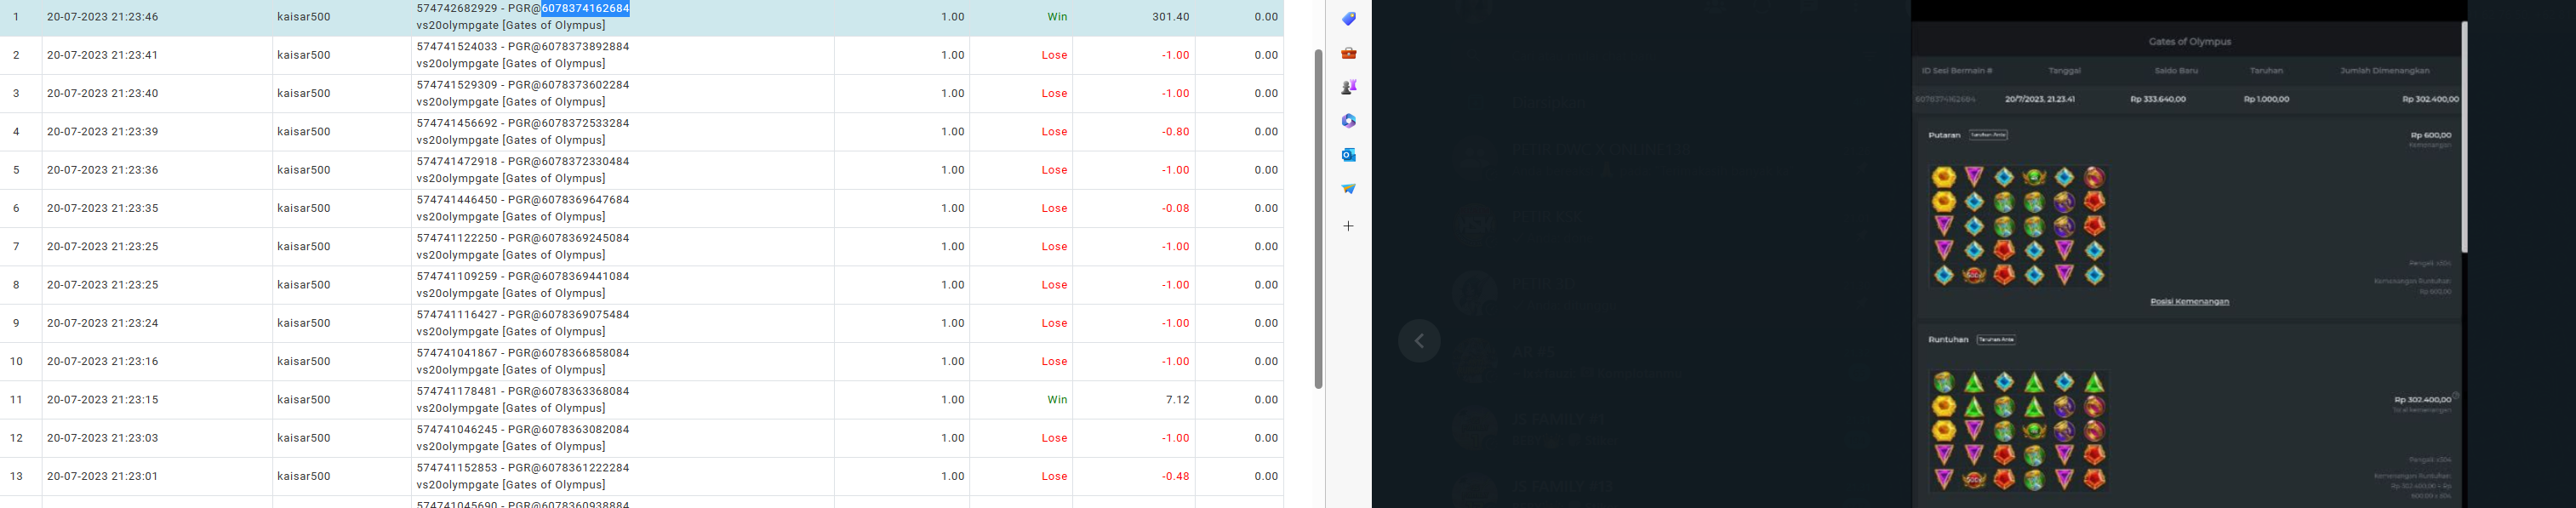Open the red toolbox sidebar icon
The image size is (2576, 508).
[1349, 53]
